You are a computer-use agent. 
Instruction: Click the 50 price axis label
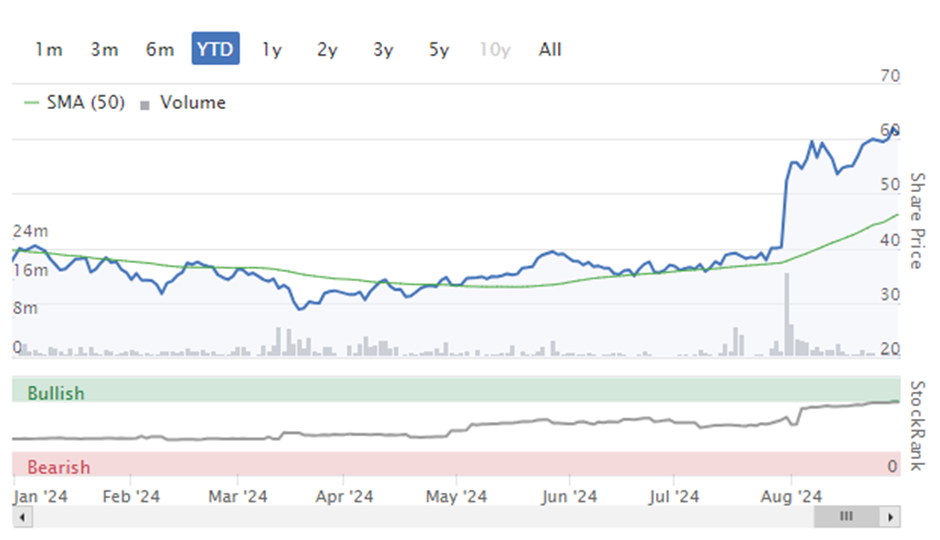890,184
